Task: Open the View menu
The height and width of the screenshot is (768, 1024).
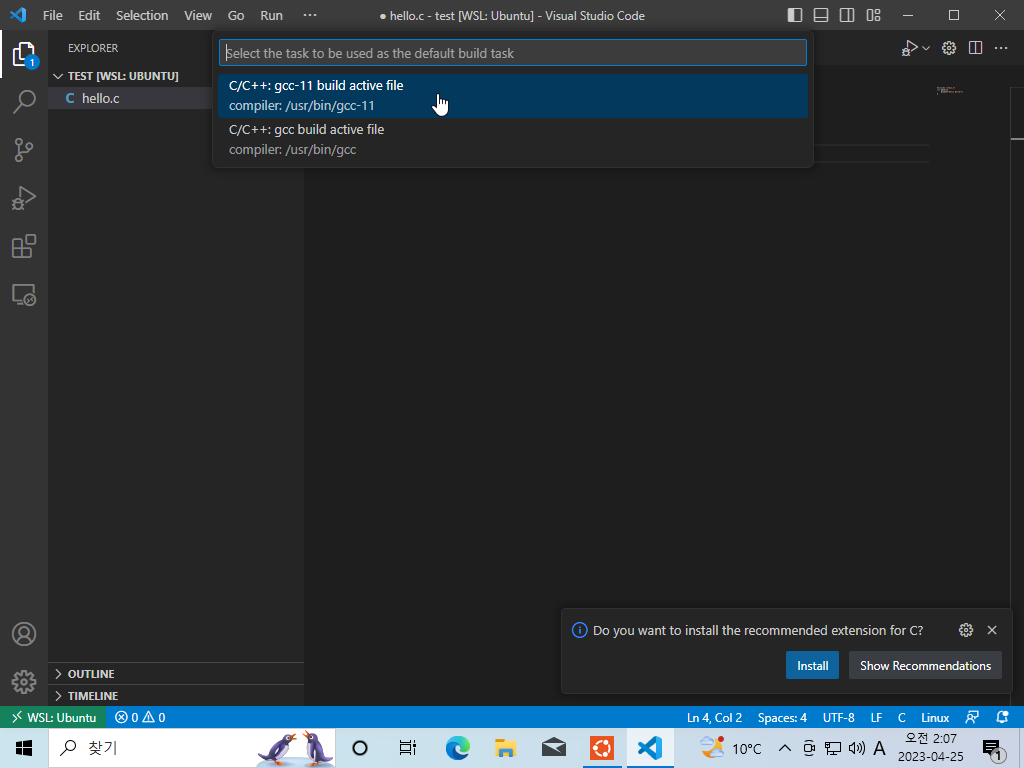Action: (x=198, y=15)
